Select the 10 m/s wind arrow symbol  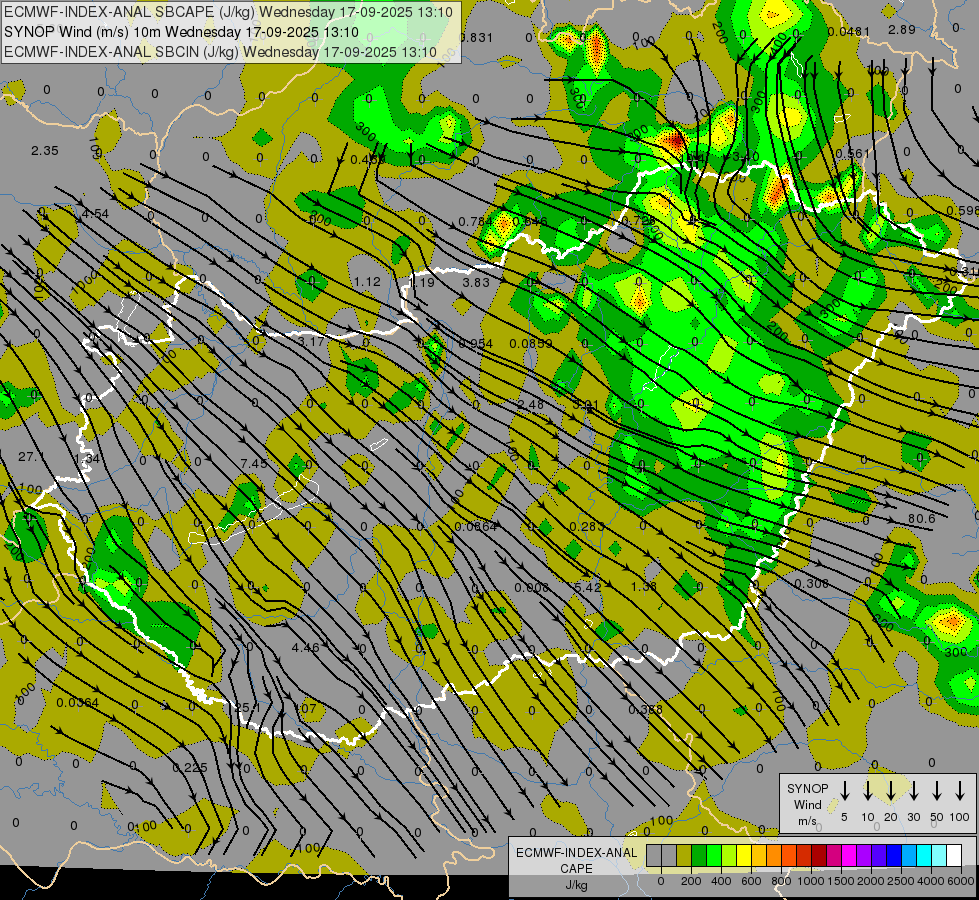pos(868,791)
